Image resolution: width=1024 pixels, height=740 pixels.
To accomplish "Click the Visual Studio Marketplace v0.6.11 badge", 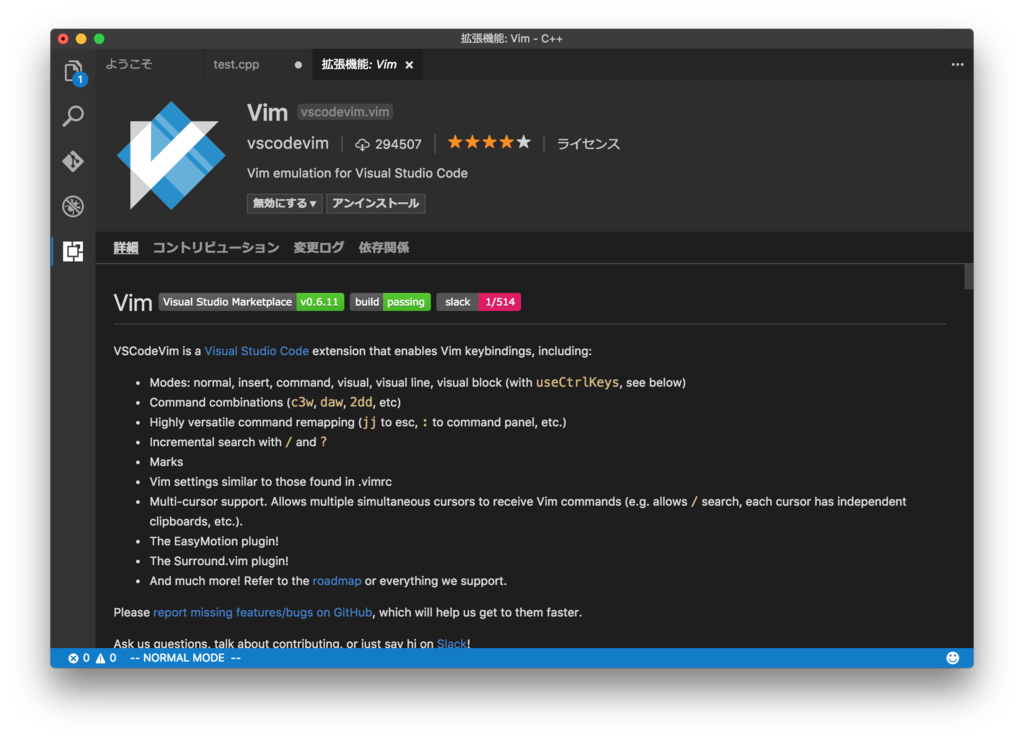I will 251,302.
